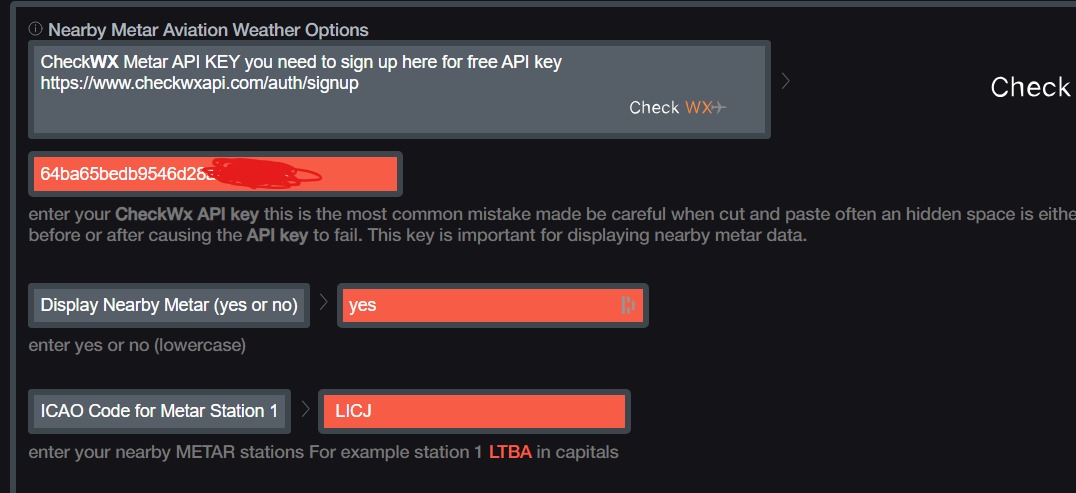Click the LICJ station code field

pos(474,411)
